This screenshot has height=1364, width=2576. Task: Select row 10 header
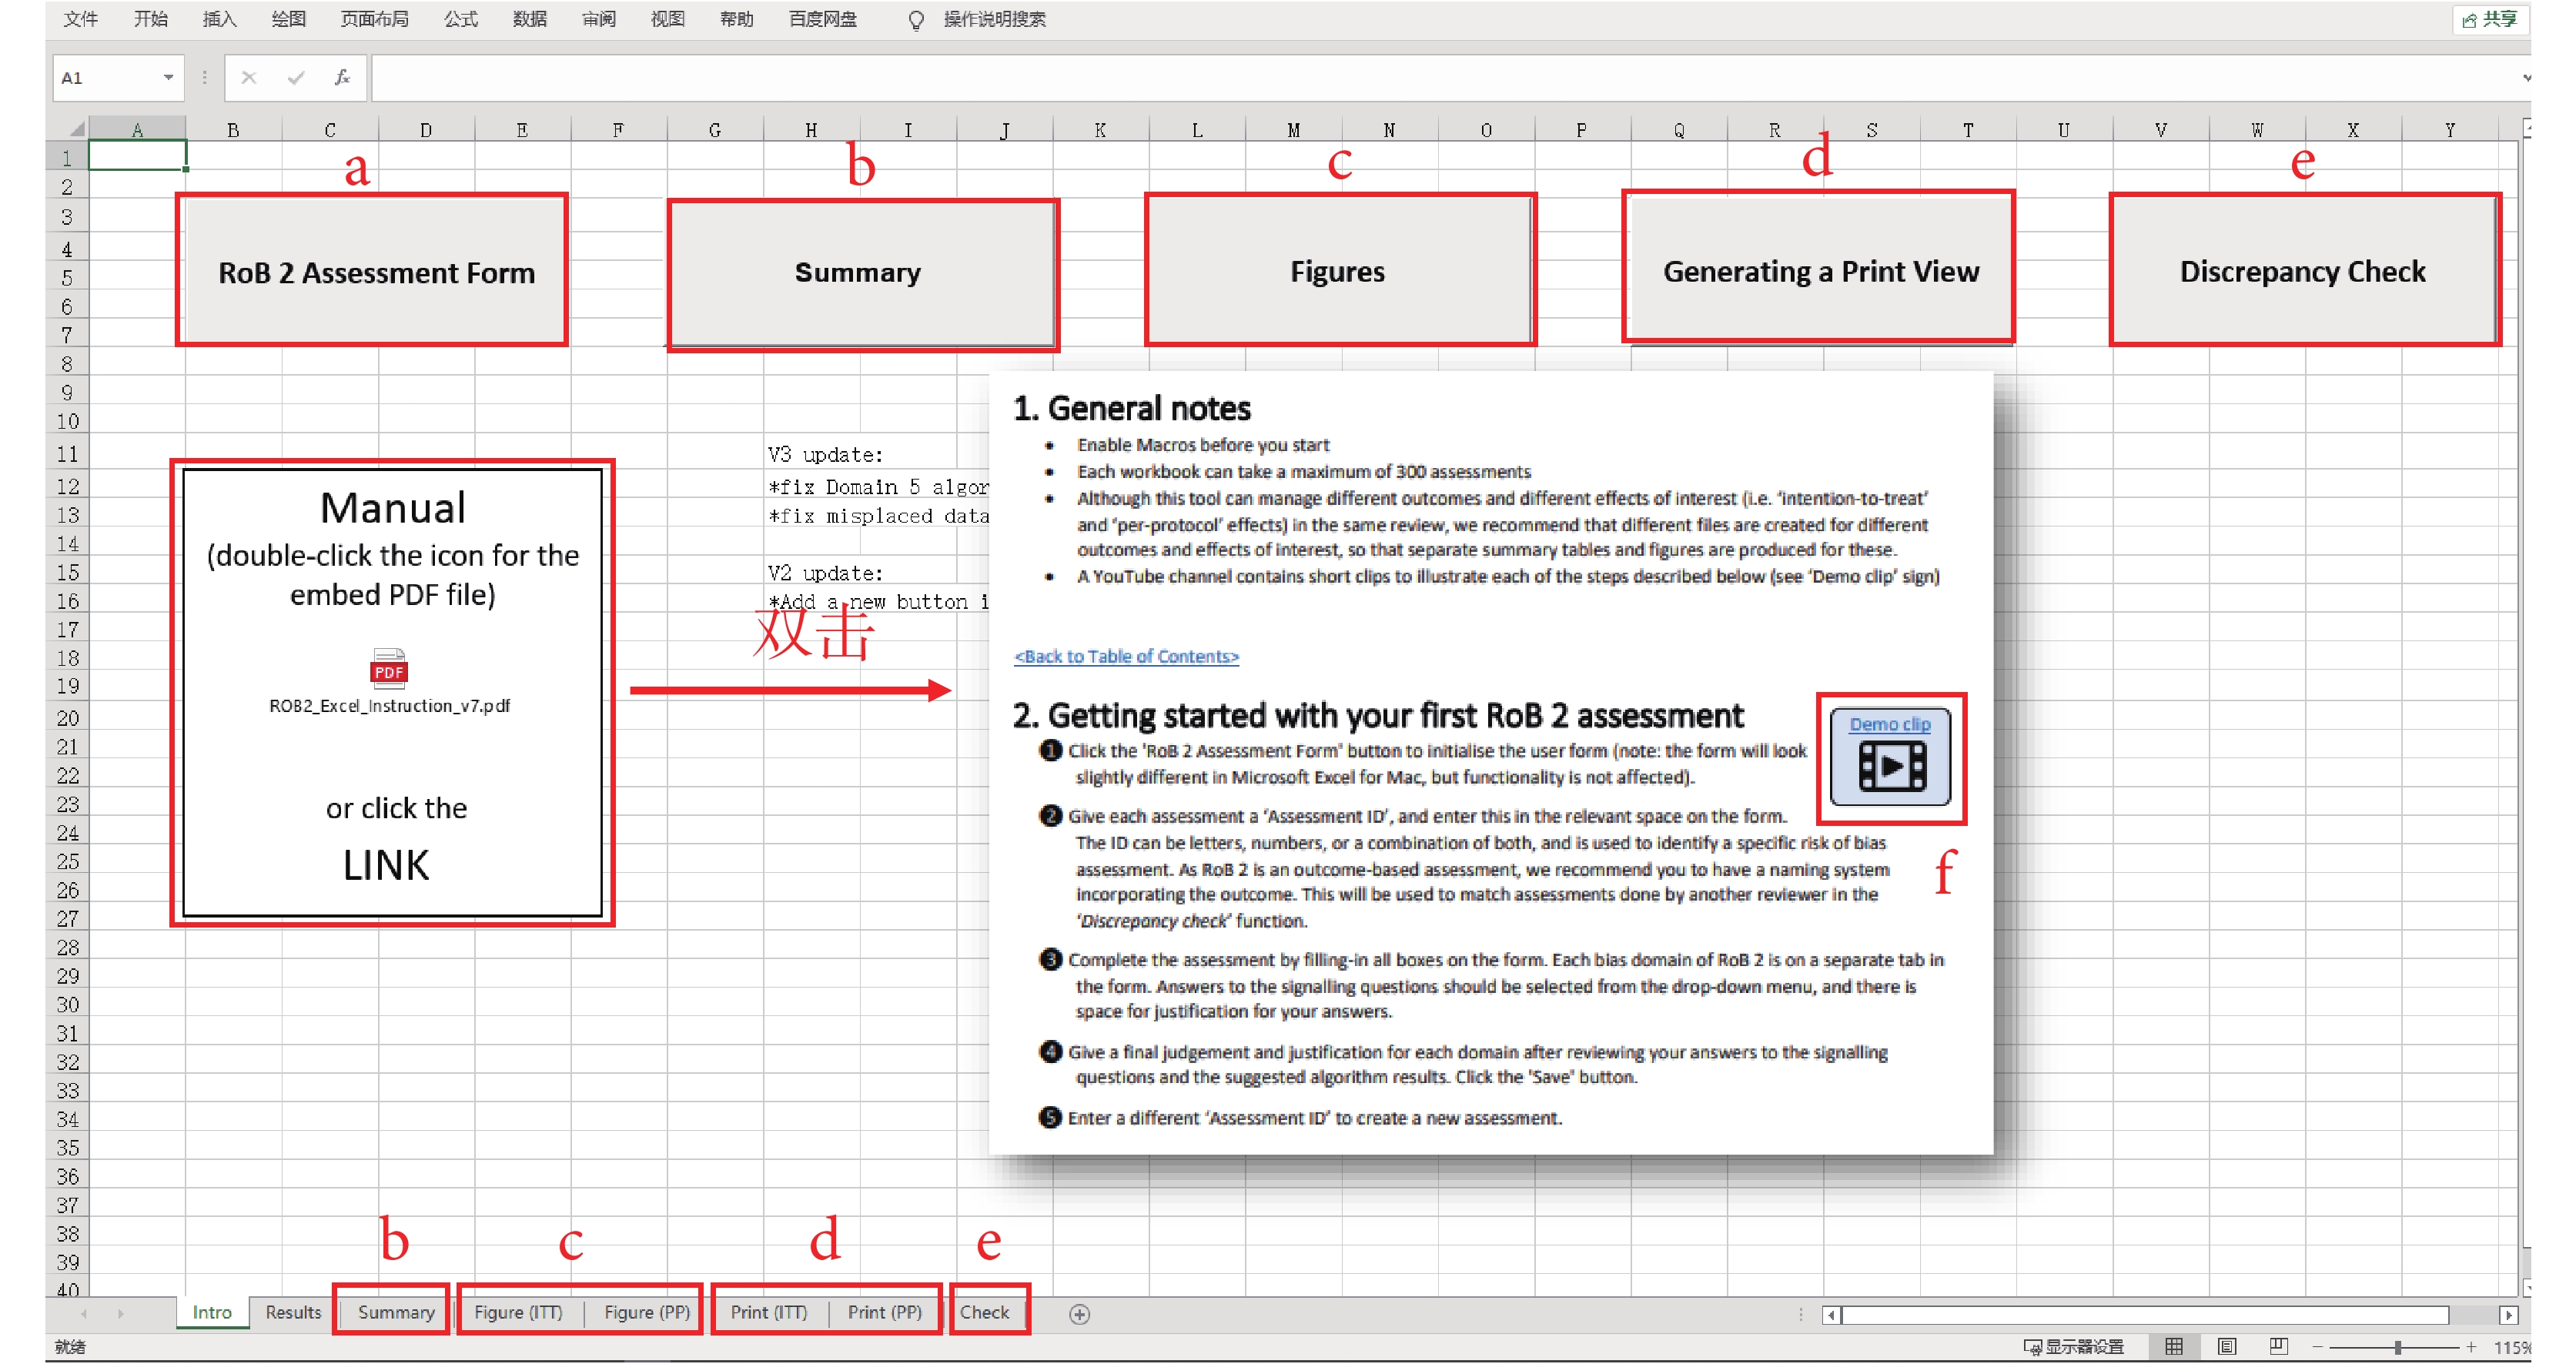click(x=67, y=421)
